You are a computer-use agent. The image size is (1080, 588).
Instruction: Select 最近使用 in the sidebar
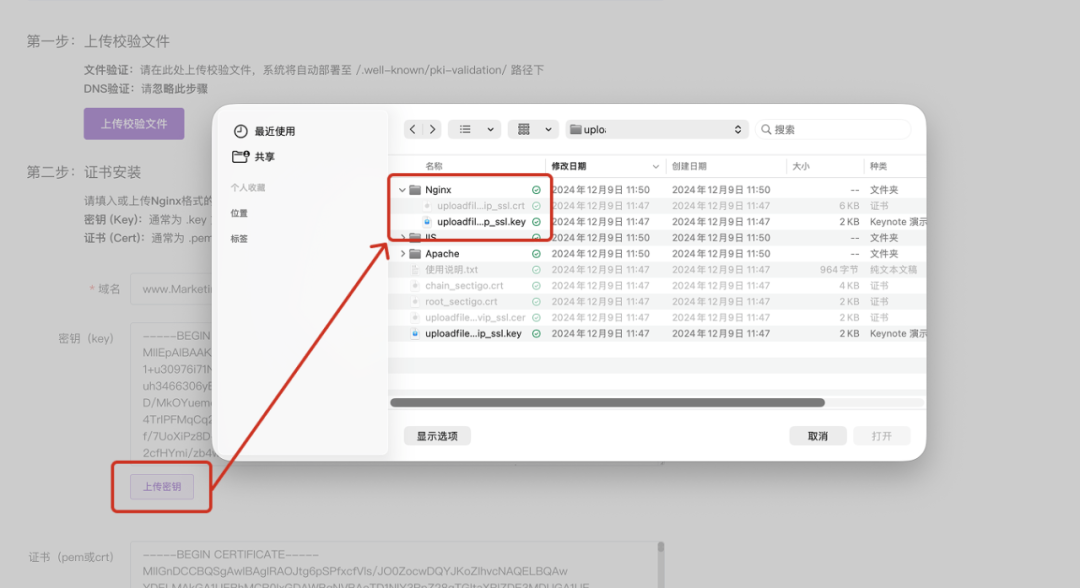(275, 131)
